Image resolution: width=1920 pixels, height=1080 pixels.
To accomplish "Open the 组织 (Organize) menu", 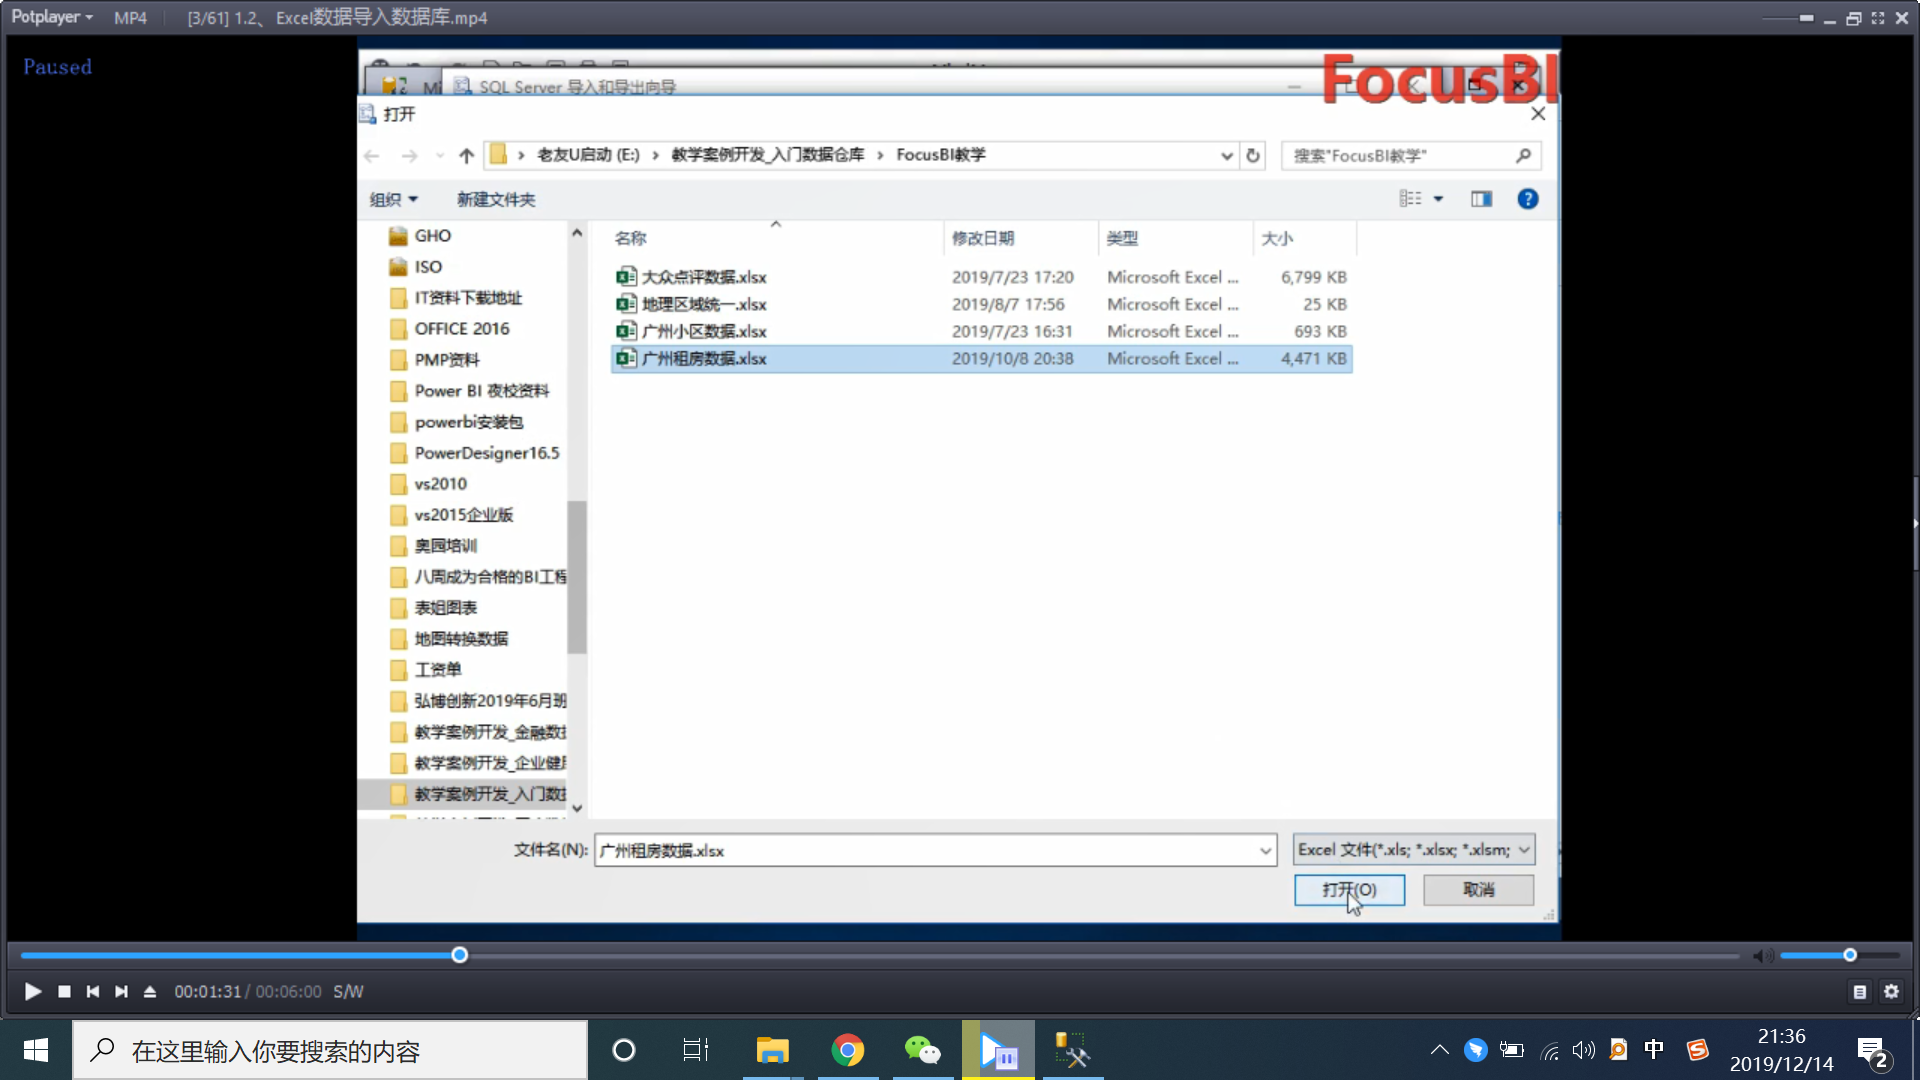I will click(x=393, y=199).
